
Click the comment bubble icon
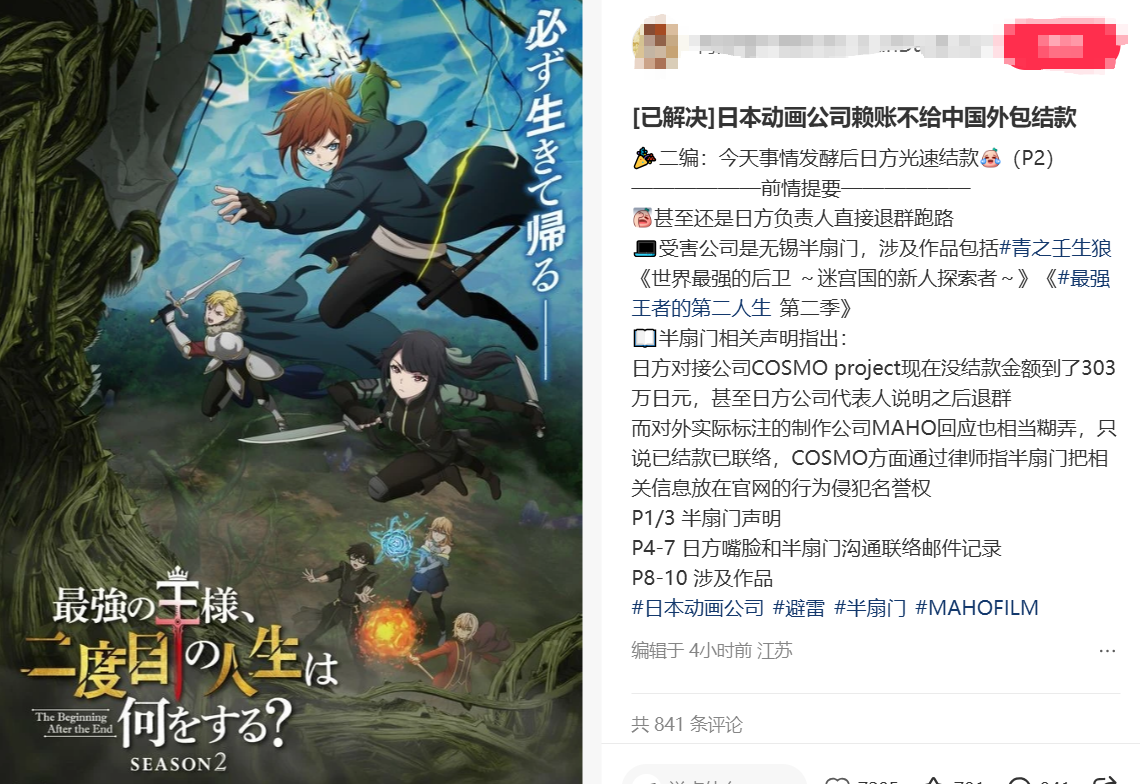pyautogui.click(x=1019, y=780)
